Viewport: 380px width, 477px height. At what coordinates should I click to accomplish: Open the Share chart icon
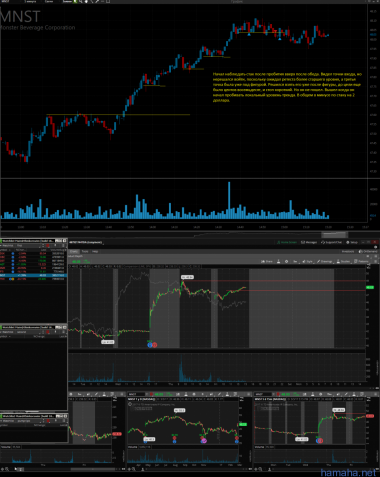pos(267,261)
